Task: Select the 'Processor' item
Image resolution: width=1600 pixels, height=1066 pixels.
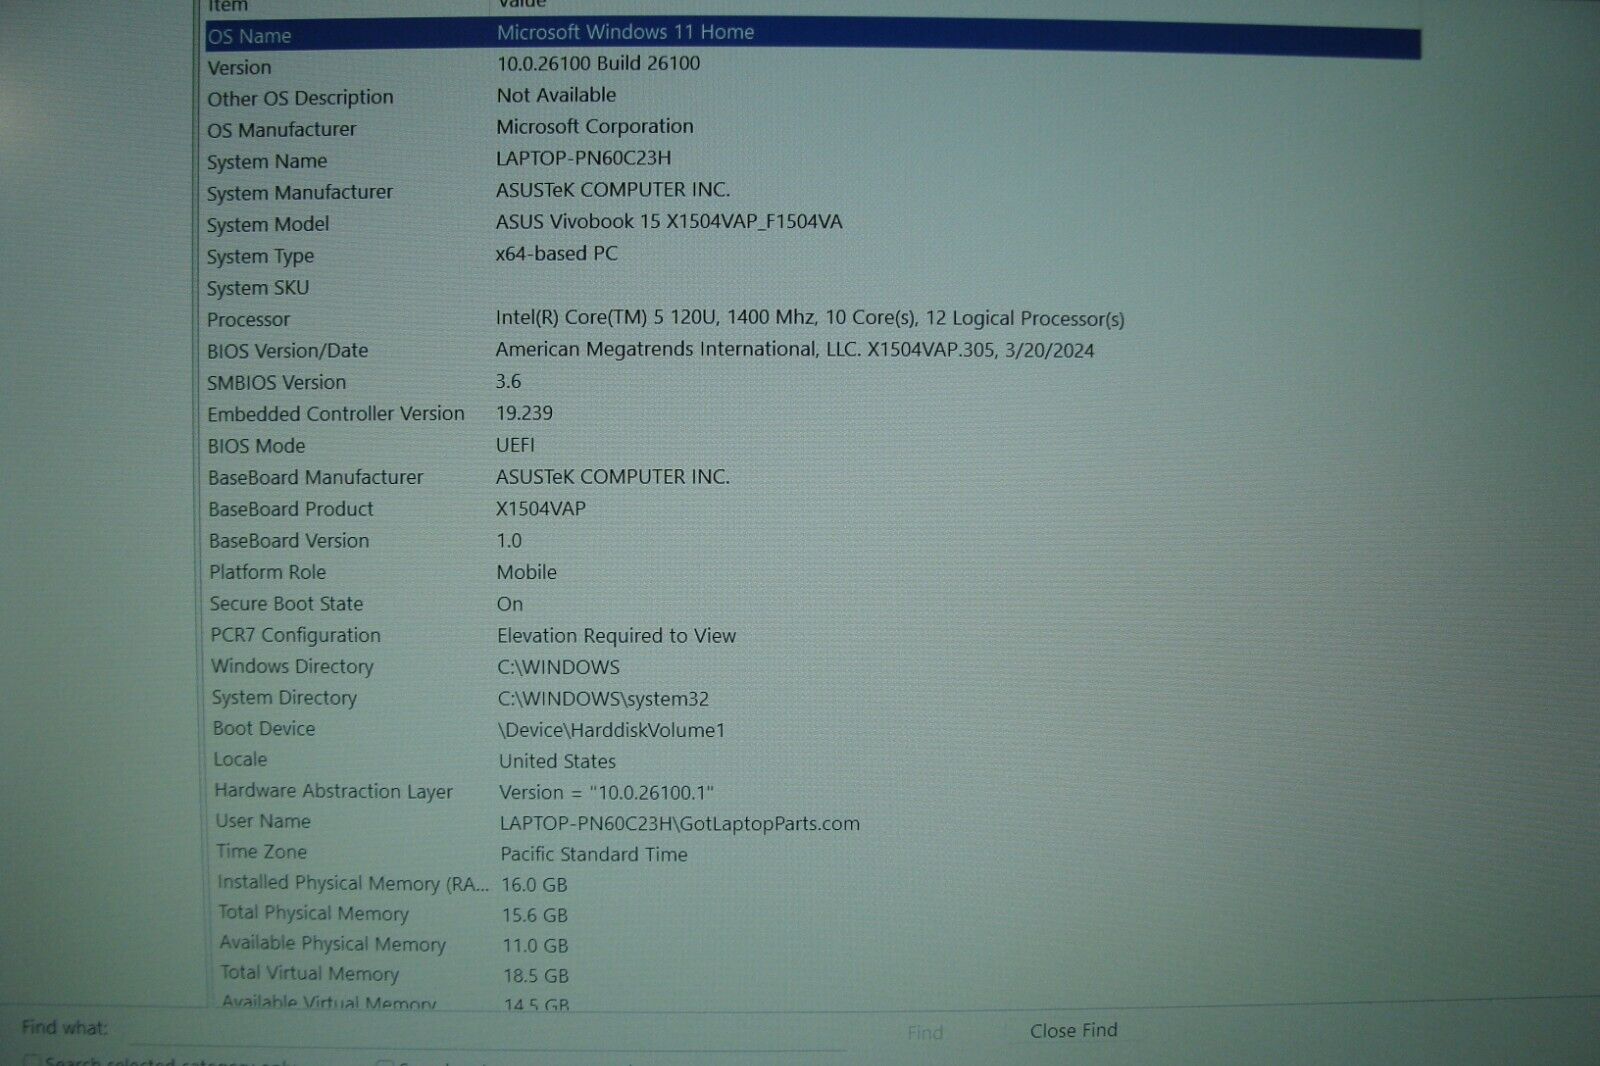Action: pos(248,319)
